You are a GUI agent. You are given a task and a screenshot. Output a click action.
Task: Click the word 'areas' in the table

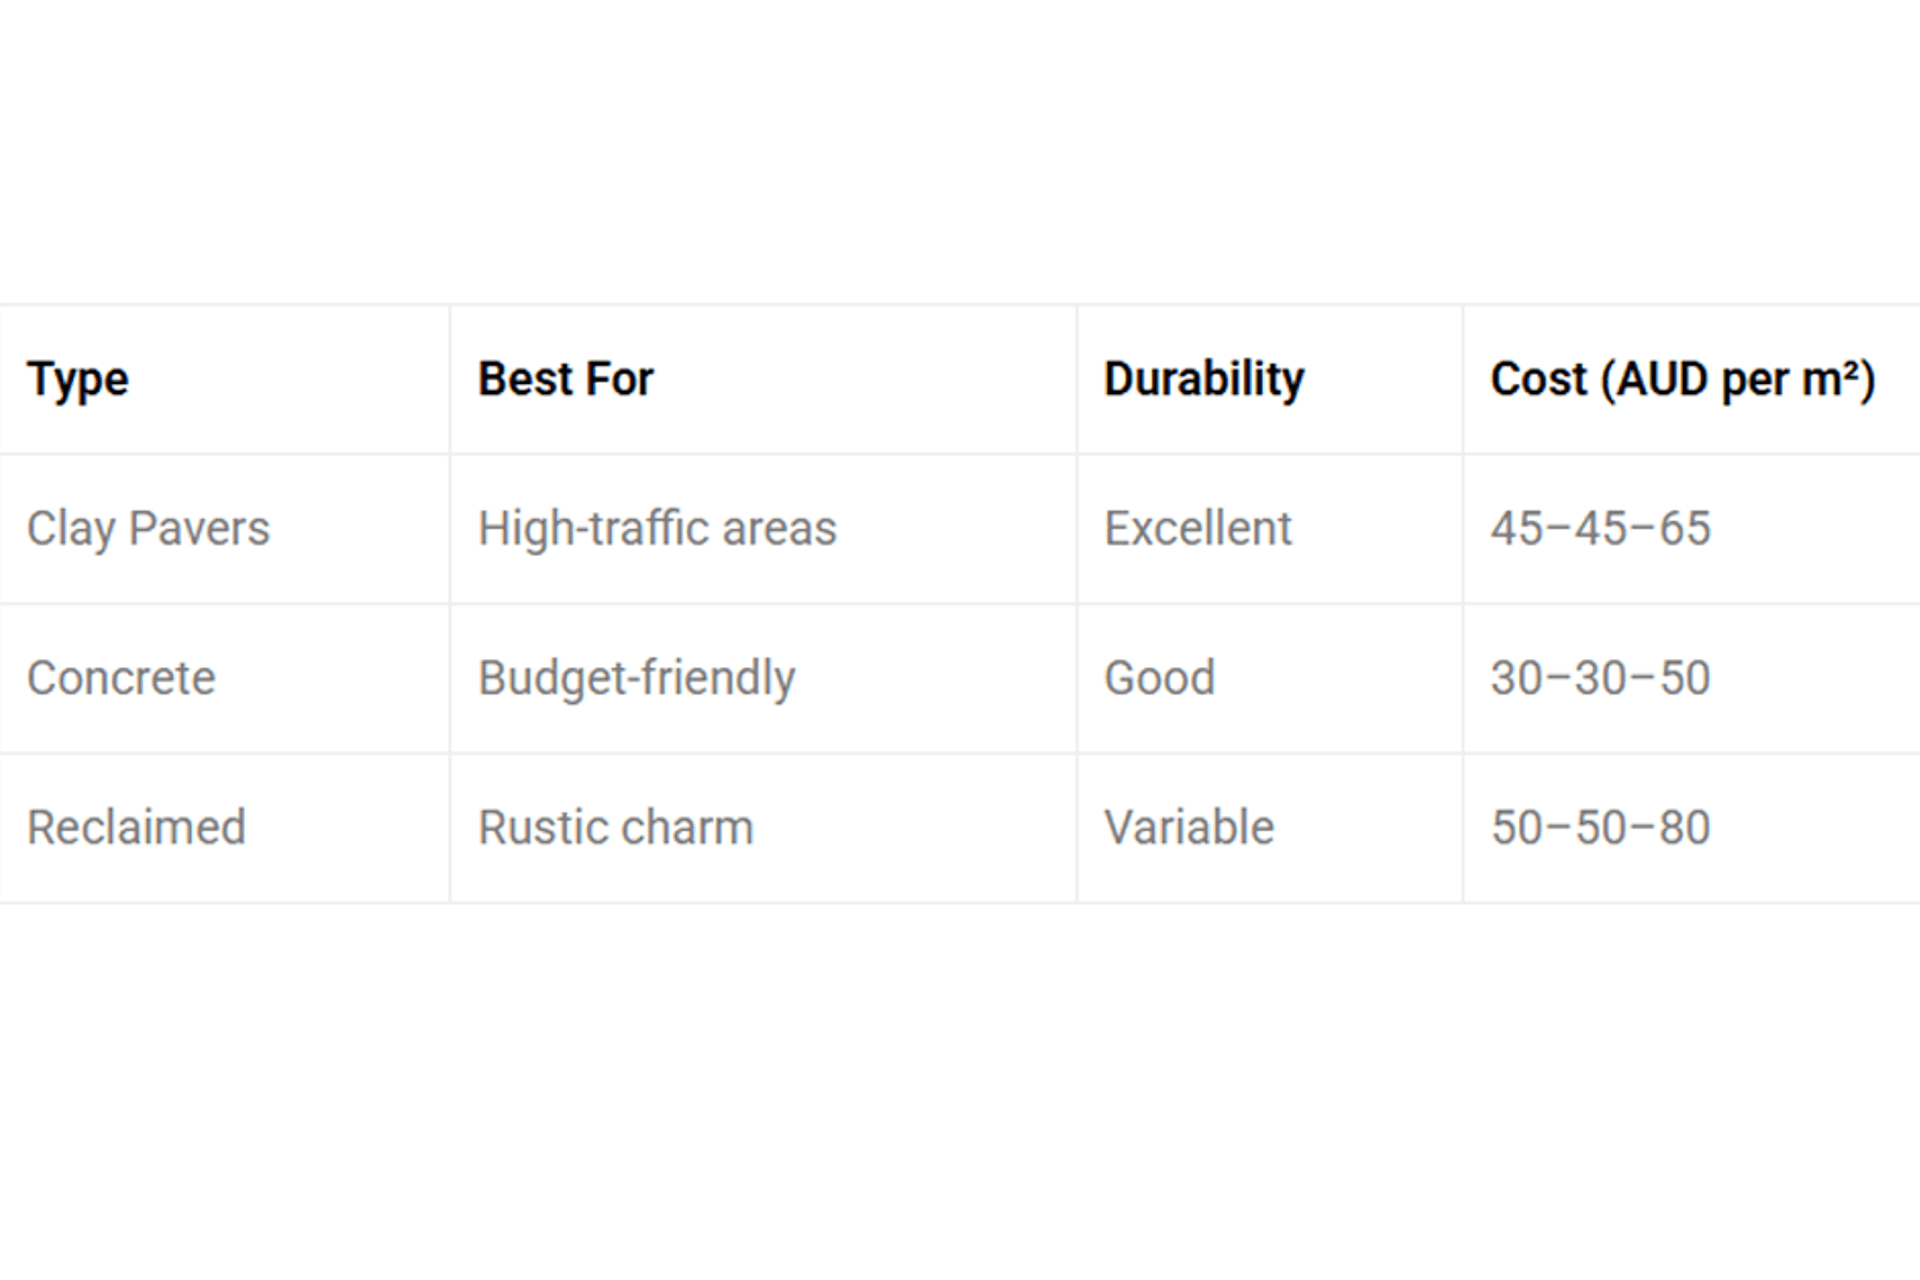click(x=779, y=529)
